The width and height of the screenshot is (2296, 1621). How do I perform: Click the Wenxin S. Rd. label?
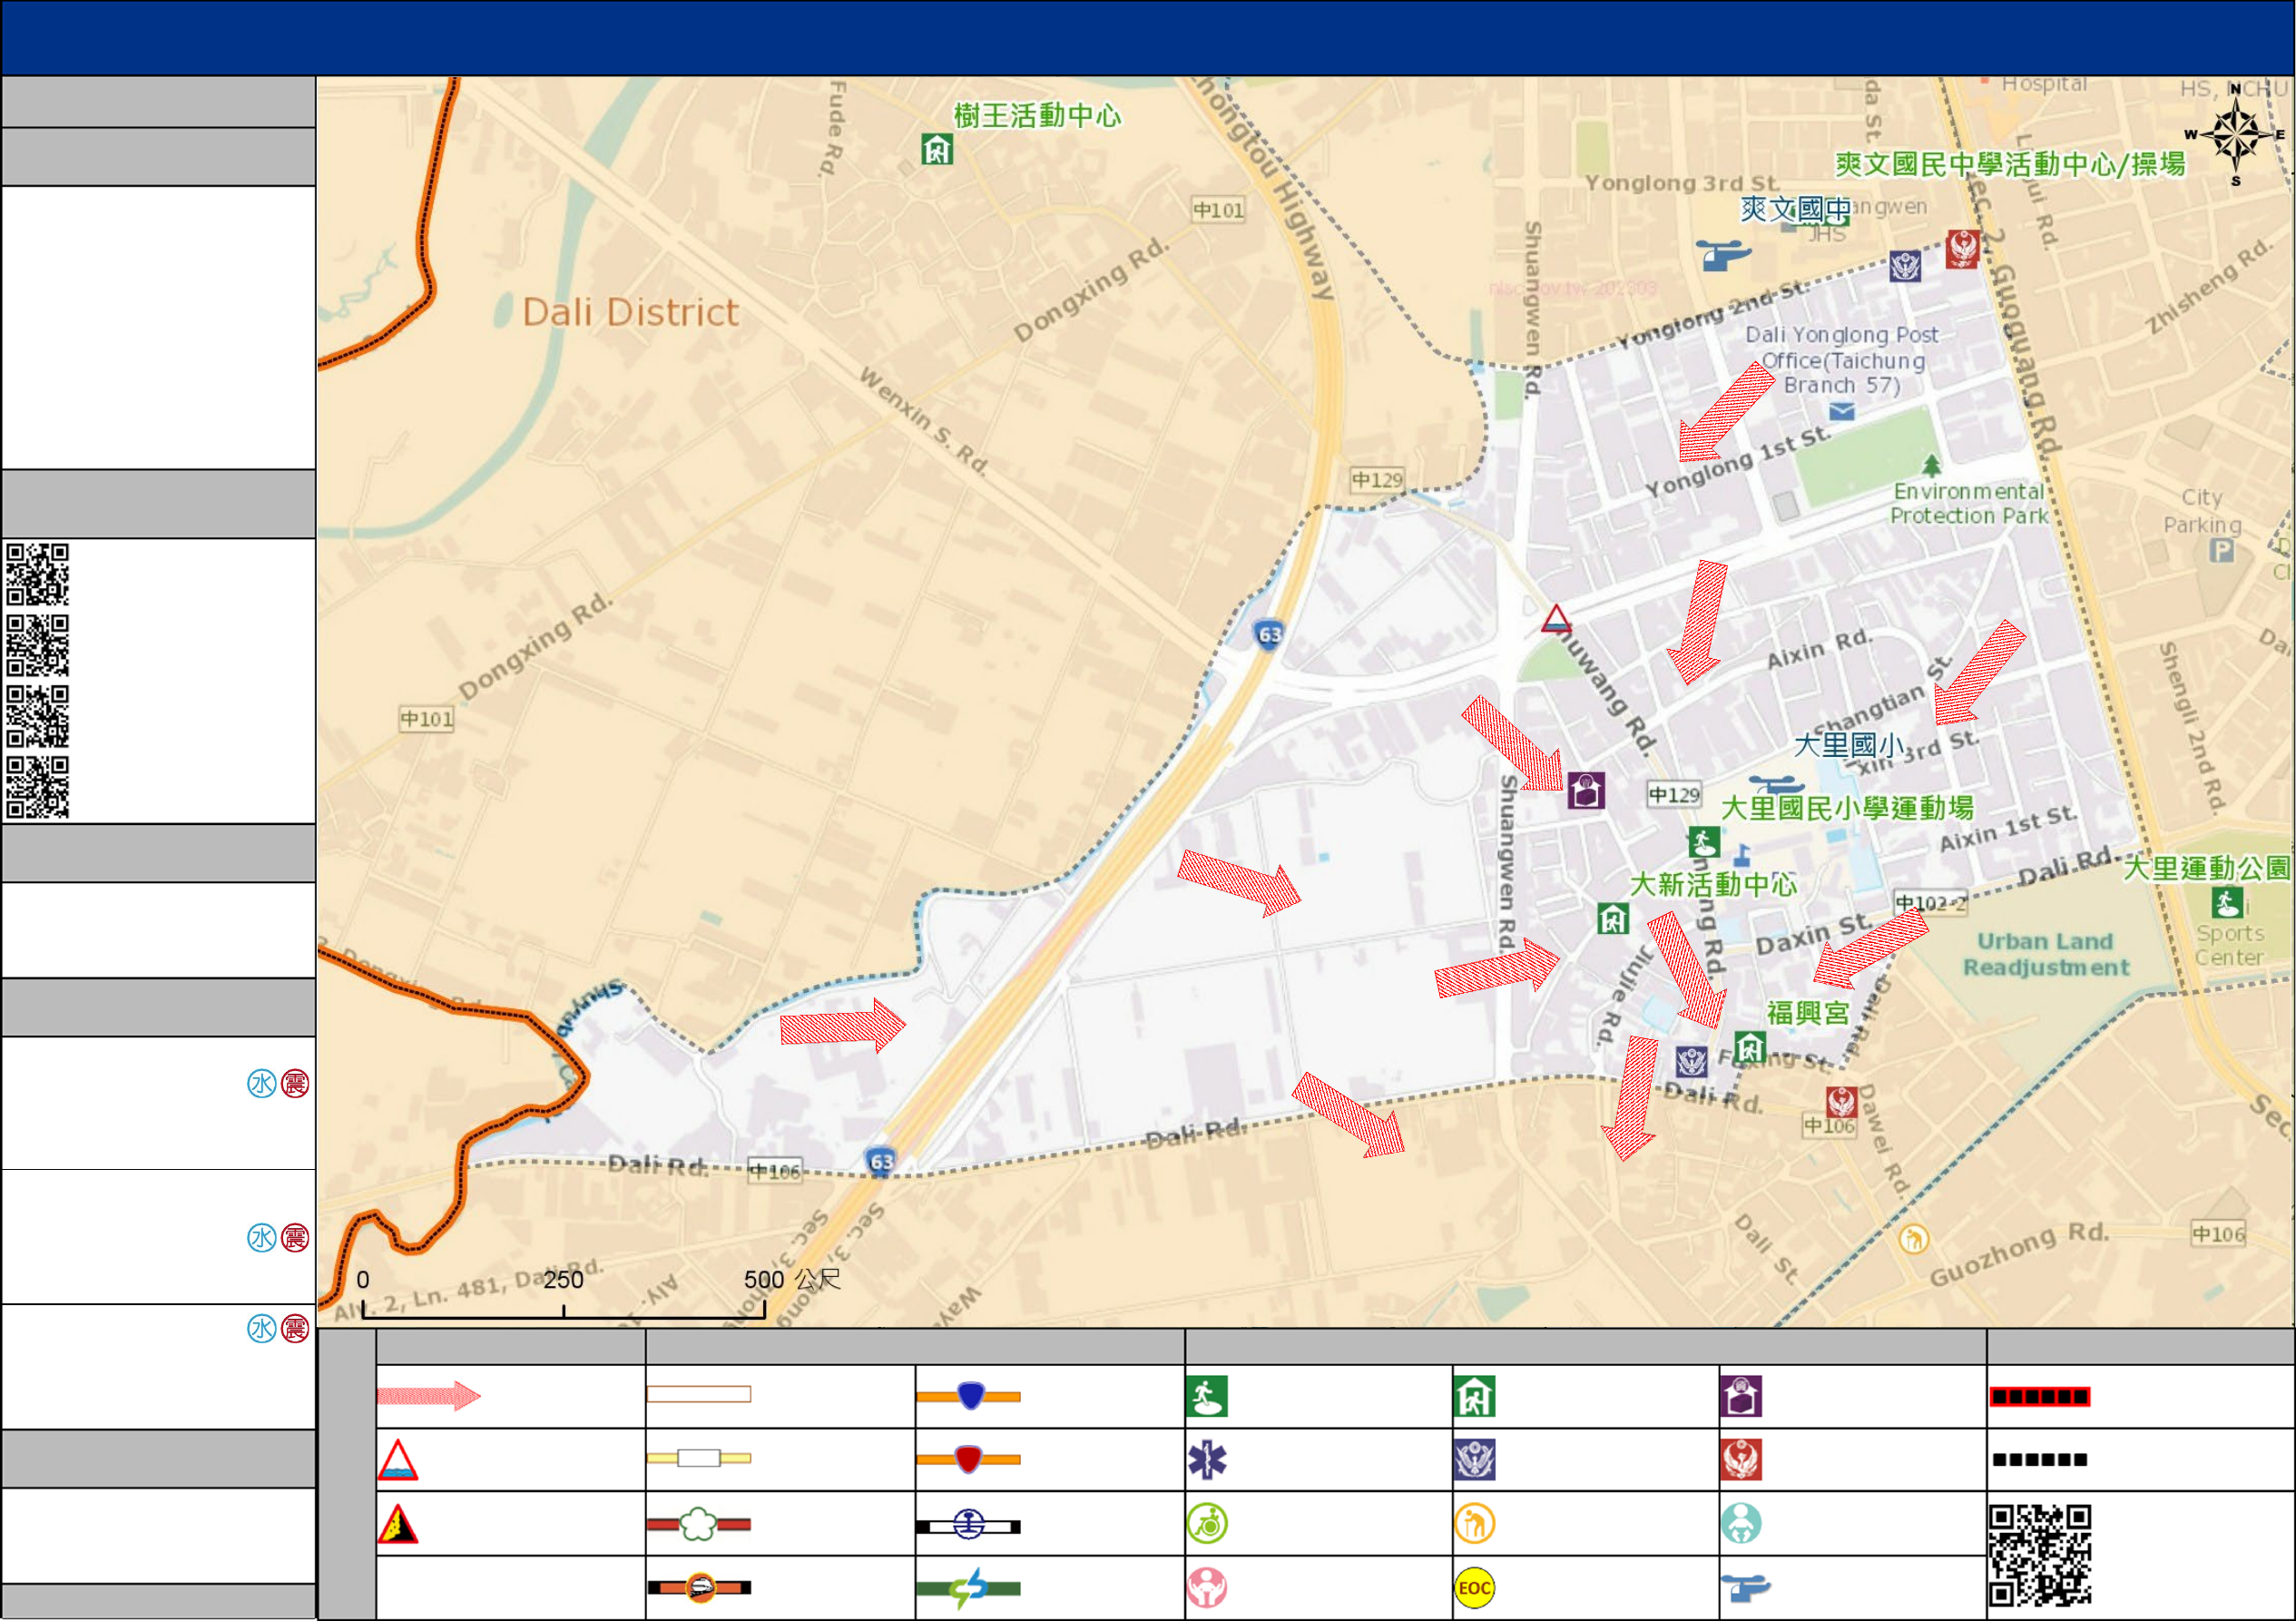point(925,420)
